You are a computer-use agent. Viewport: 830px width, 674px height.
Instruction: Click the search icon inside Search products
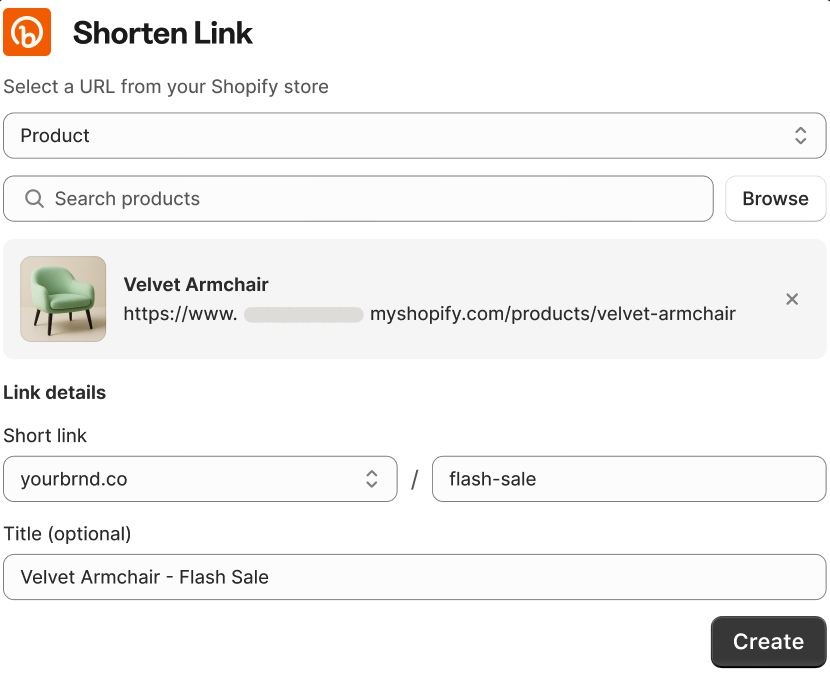pyautogui.click(x=34, y=199)
